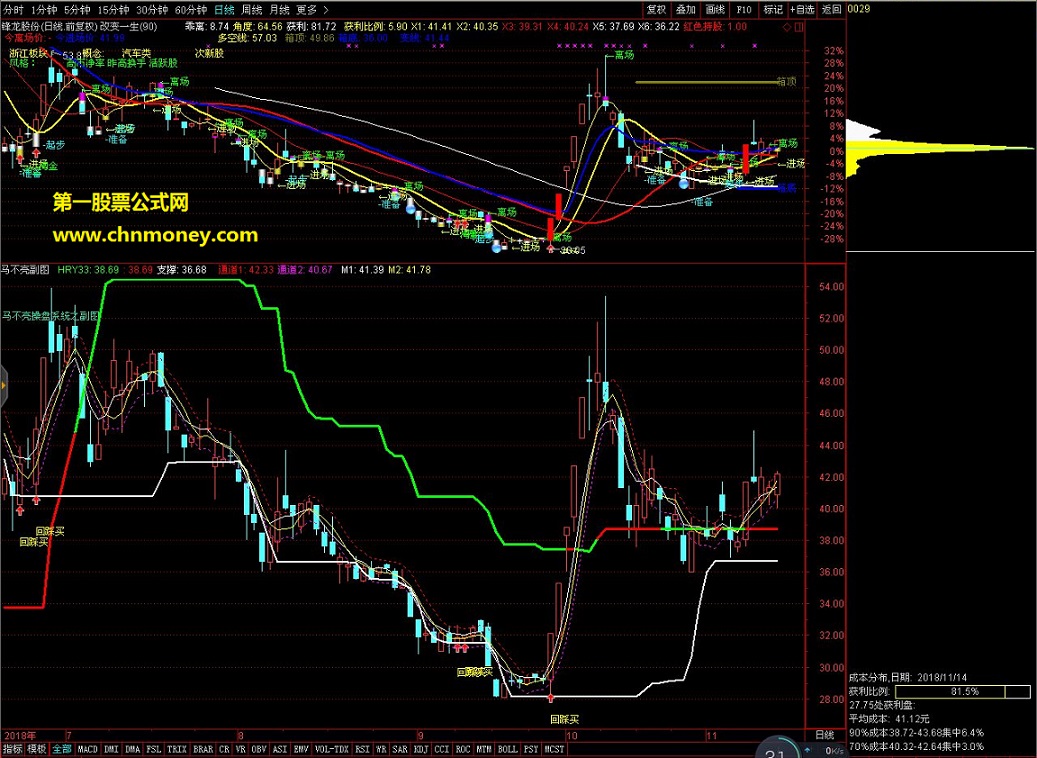The width and height of the screenshot is (1037, 758).
Task: Open the 更多 periods dropdown
Action: click(307, 9)
